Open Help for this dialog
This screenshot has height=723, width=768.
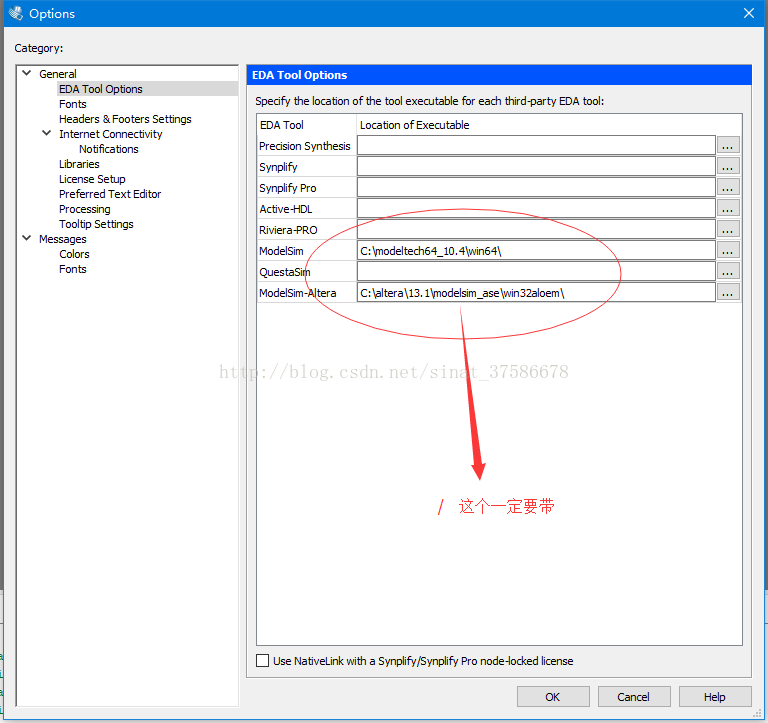pyautogui.click(x=715, y=697)
